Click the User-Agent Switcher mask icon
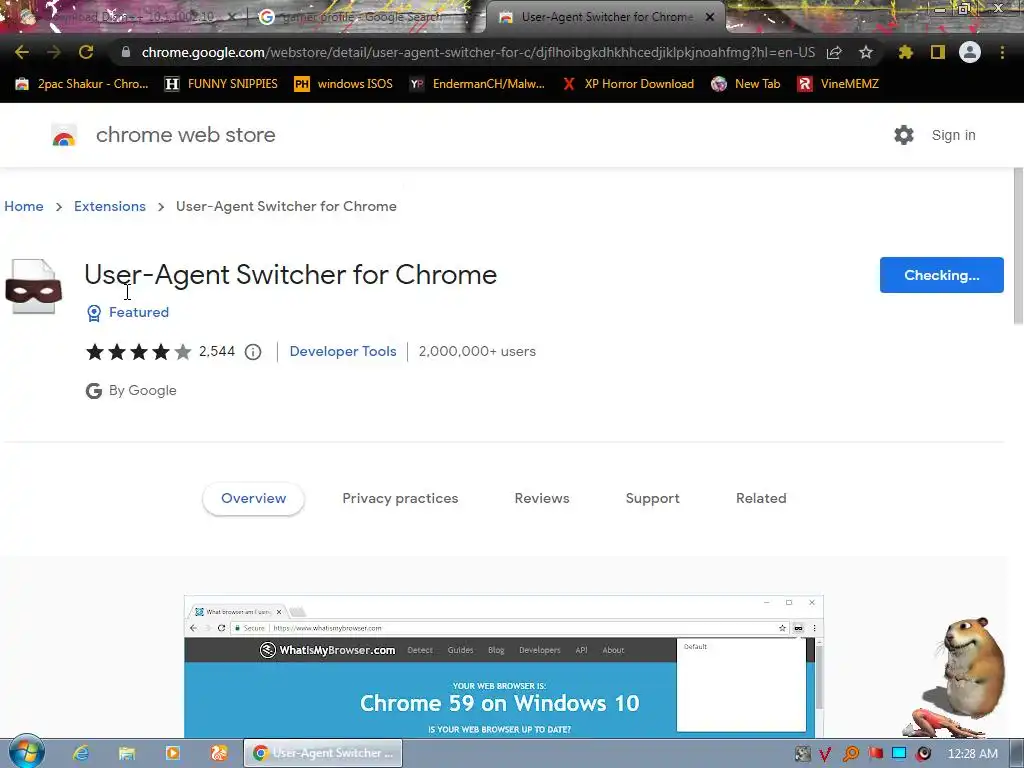 [34, 287]
